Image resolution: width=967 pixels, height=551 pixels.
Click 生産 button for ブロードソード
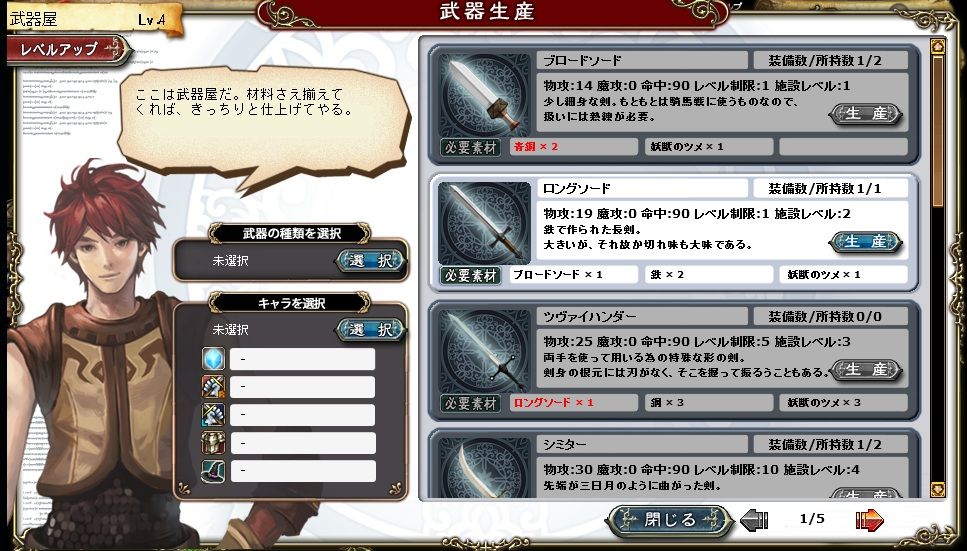[865, 114]
